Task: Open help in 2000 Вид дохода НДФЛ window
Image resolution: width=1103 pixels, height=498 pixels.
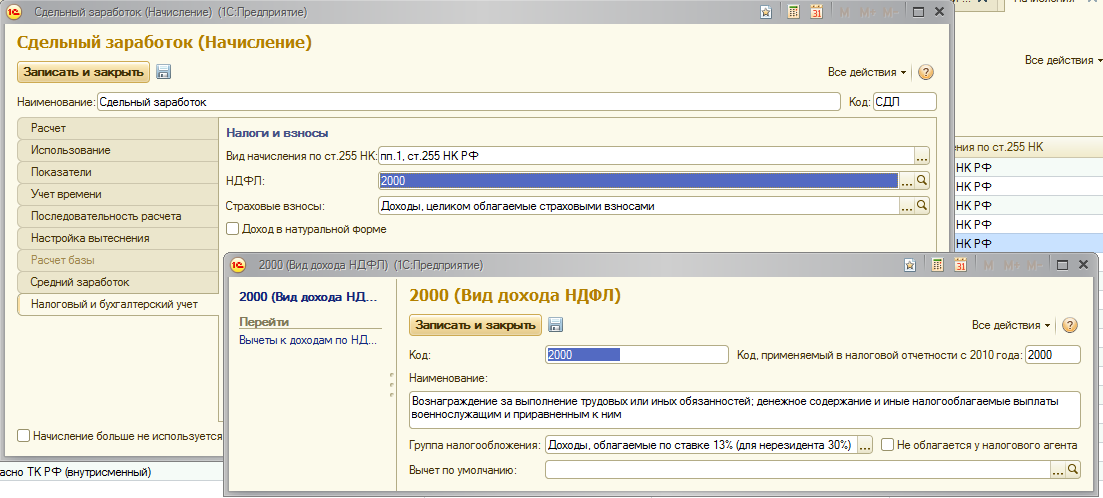Action: point(1070,325)
